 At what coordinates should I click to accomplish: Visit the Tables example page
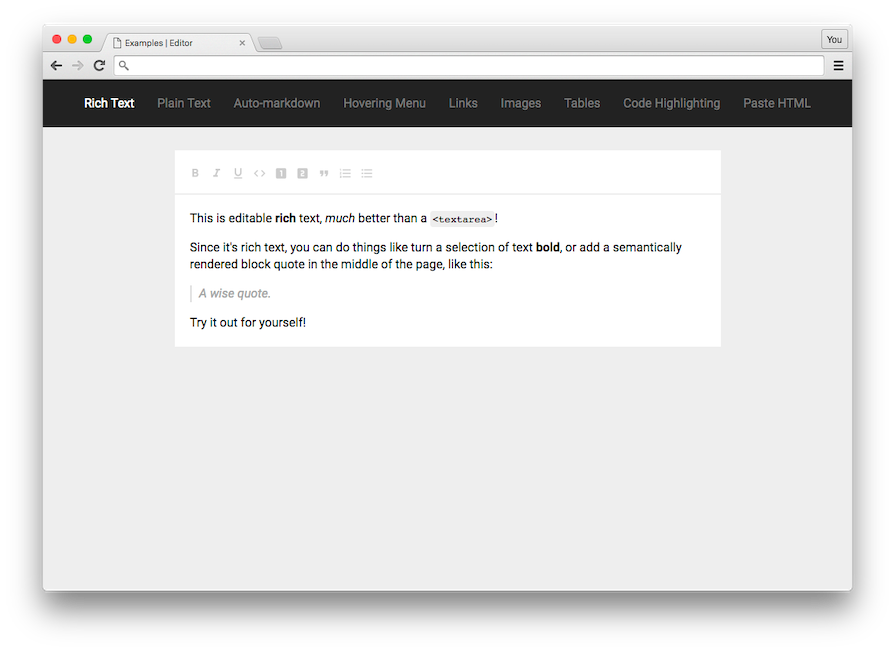[x=582, y=103]
